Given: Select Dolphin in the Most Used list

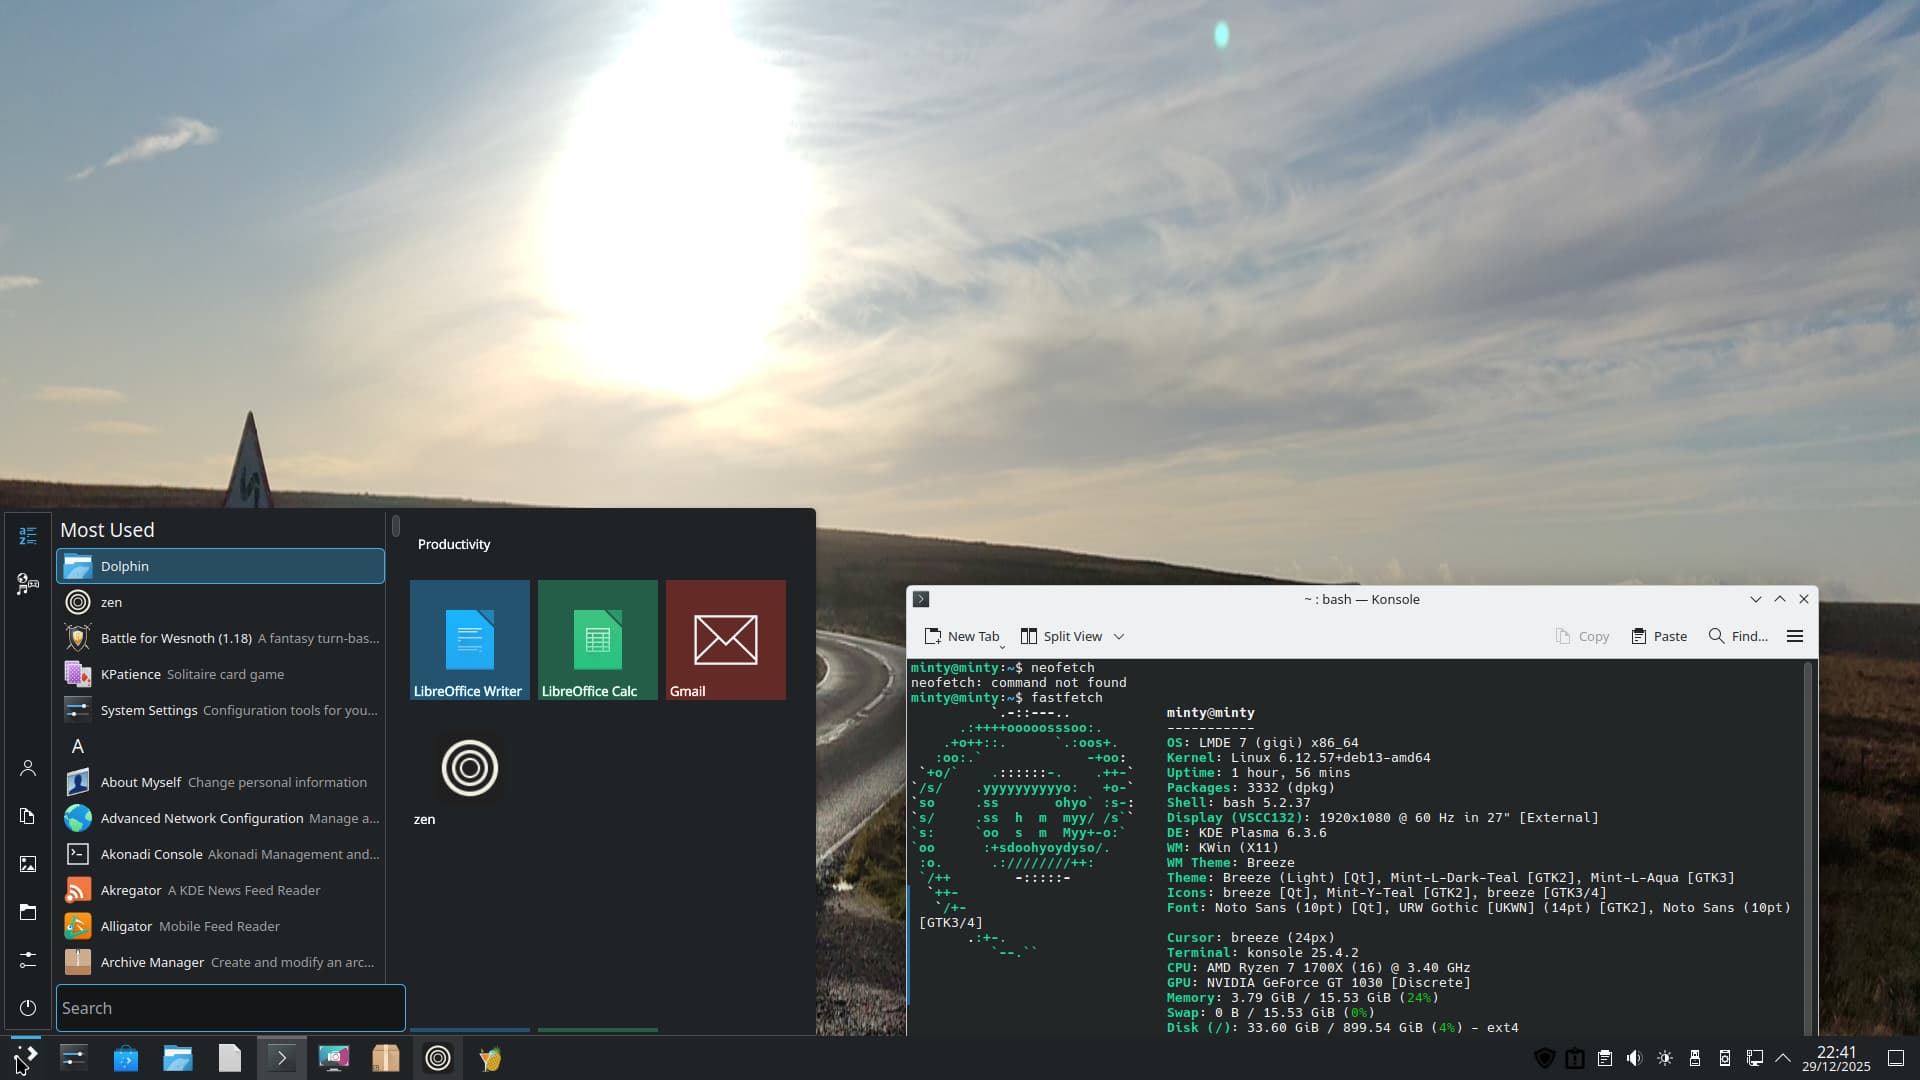Looking at the screenshot, I should tap(220, 566).
